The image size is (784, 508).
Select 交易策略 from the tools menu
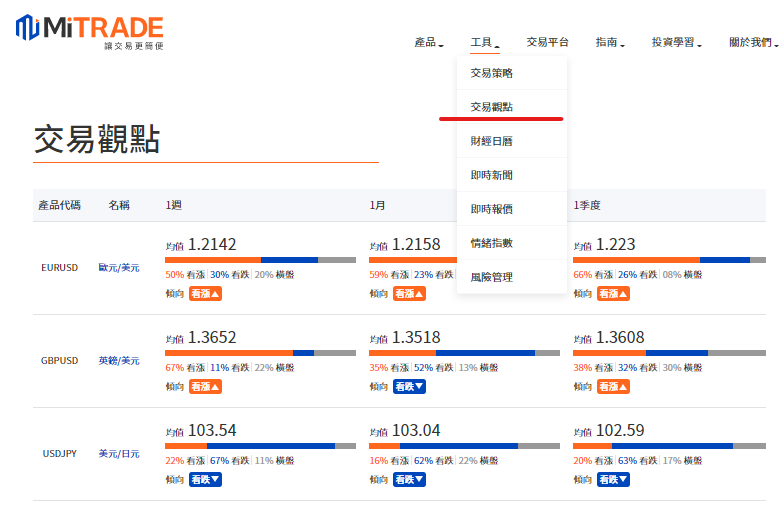pyautogui.click(x=492, y=73)
